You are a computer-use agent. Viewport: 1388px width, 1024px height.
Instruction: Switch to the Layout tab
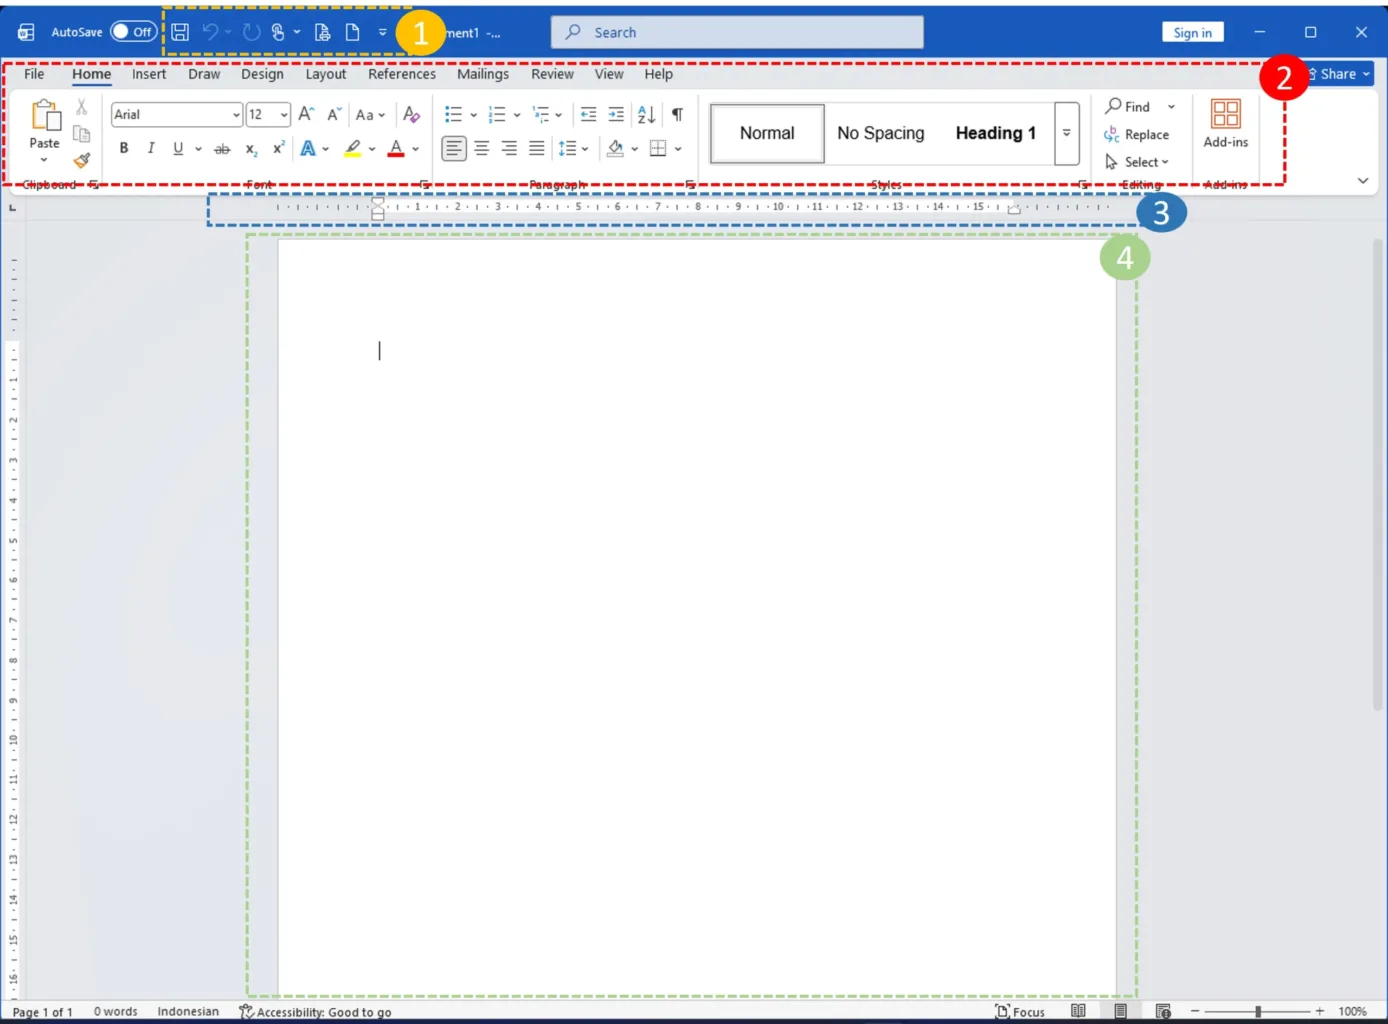pos(325,74)
